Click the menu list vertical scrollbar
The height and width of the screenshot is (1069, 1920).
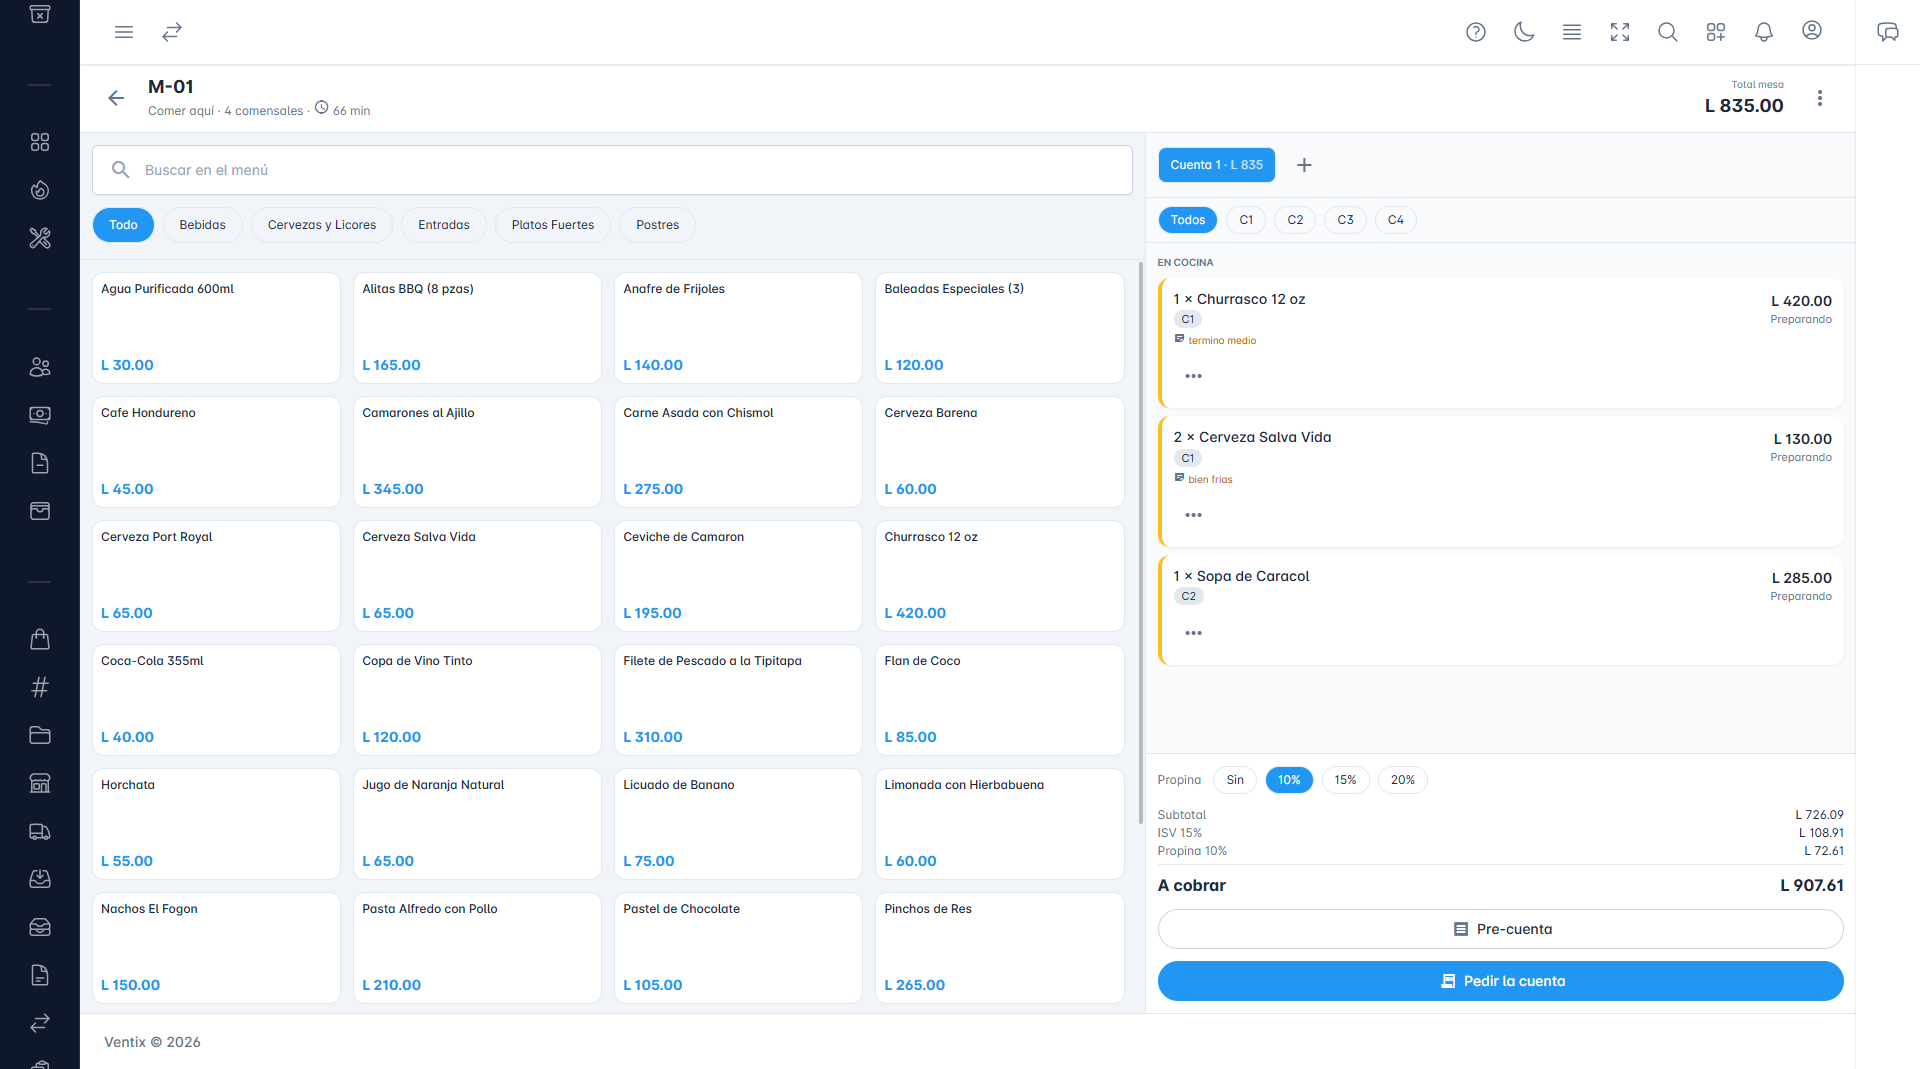pos(1141,543)
